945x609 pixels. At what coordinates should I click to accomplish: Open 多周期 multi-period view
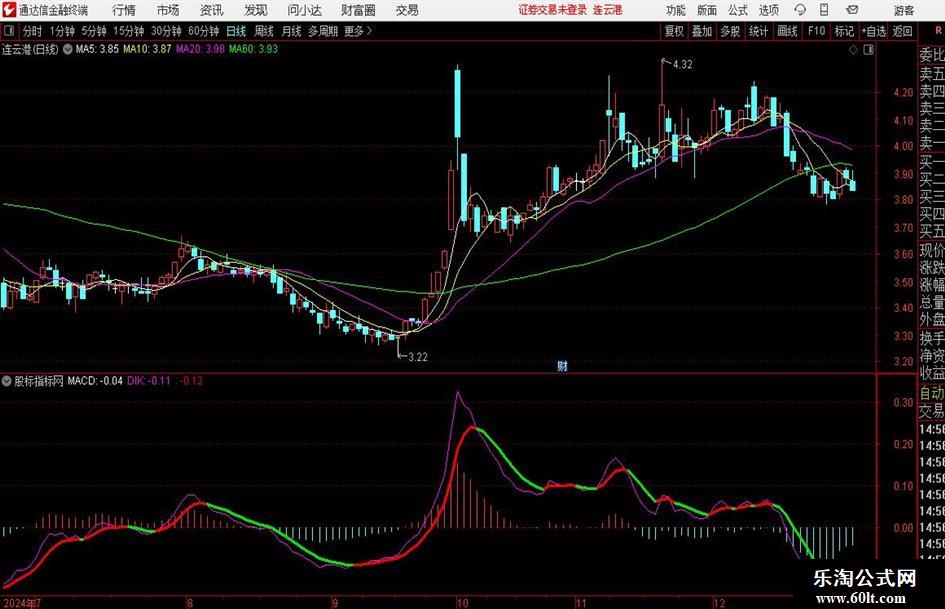(x=323, y=31)
